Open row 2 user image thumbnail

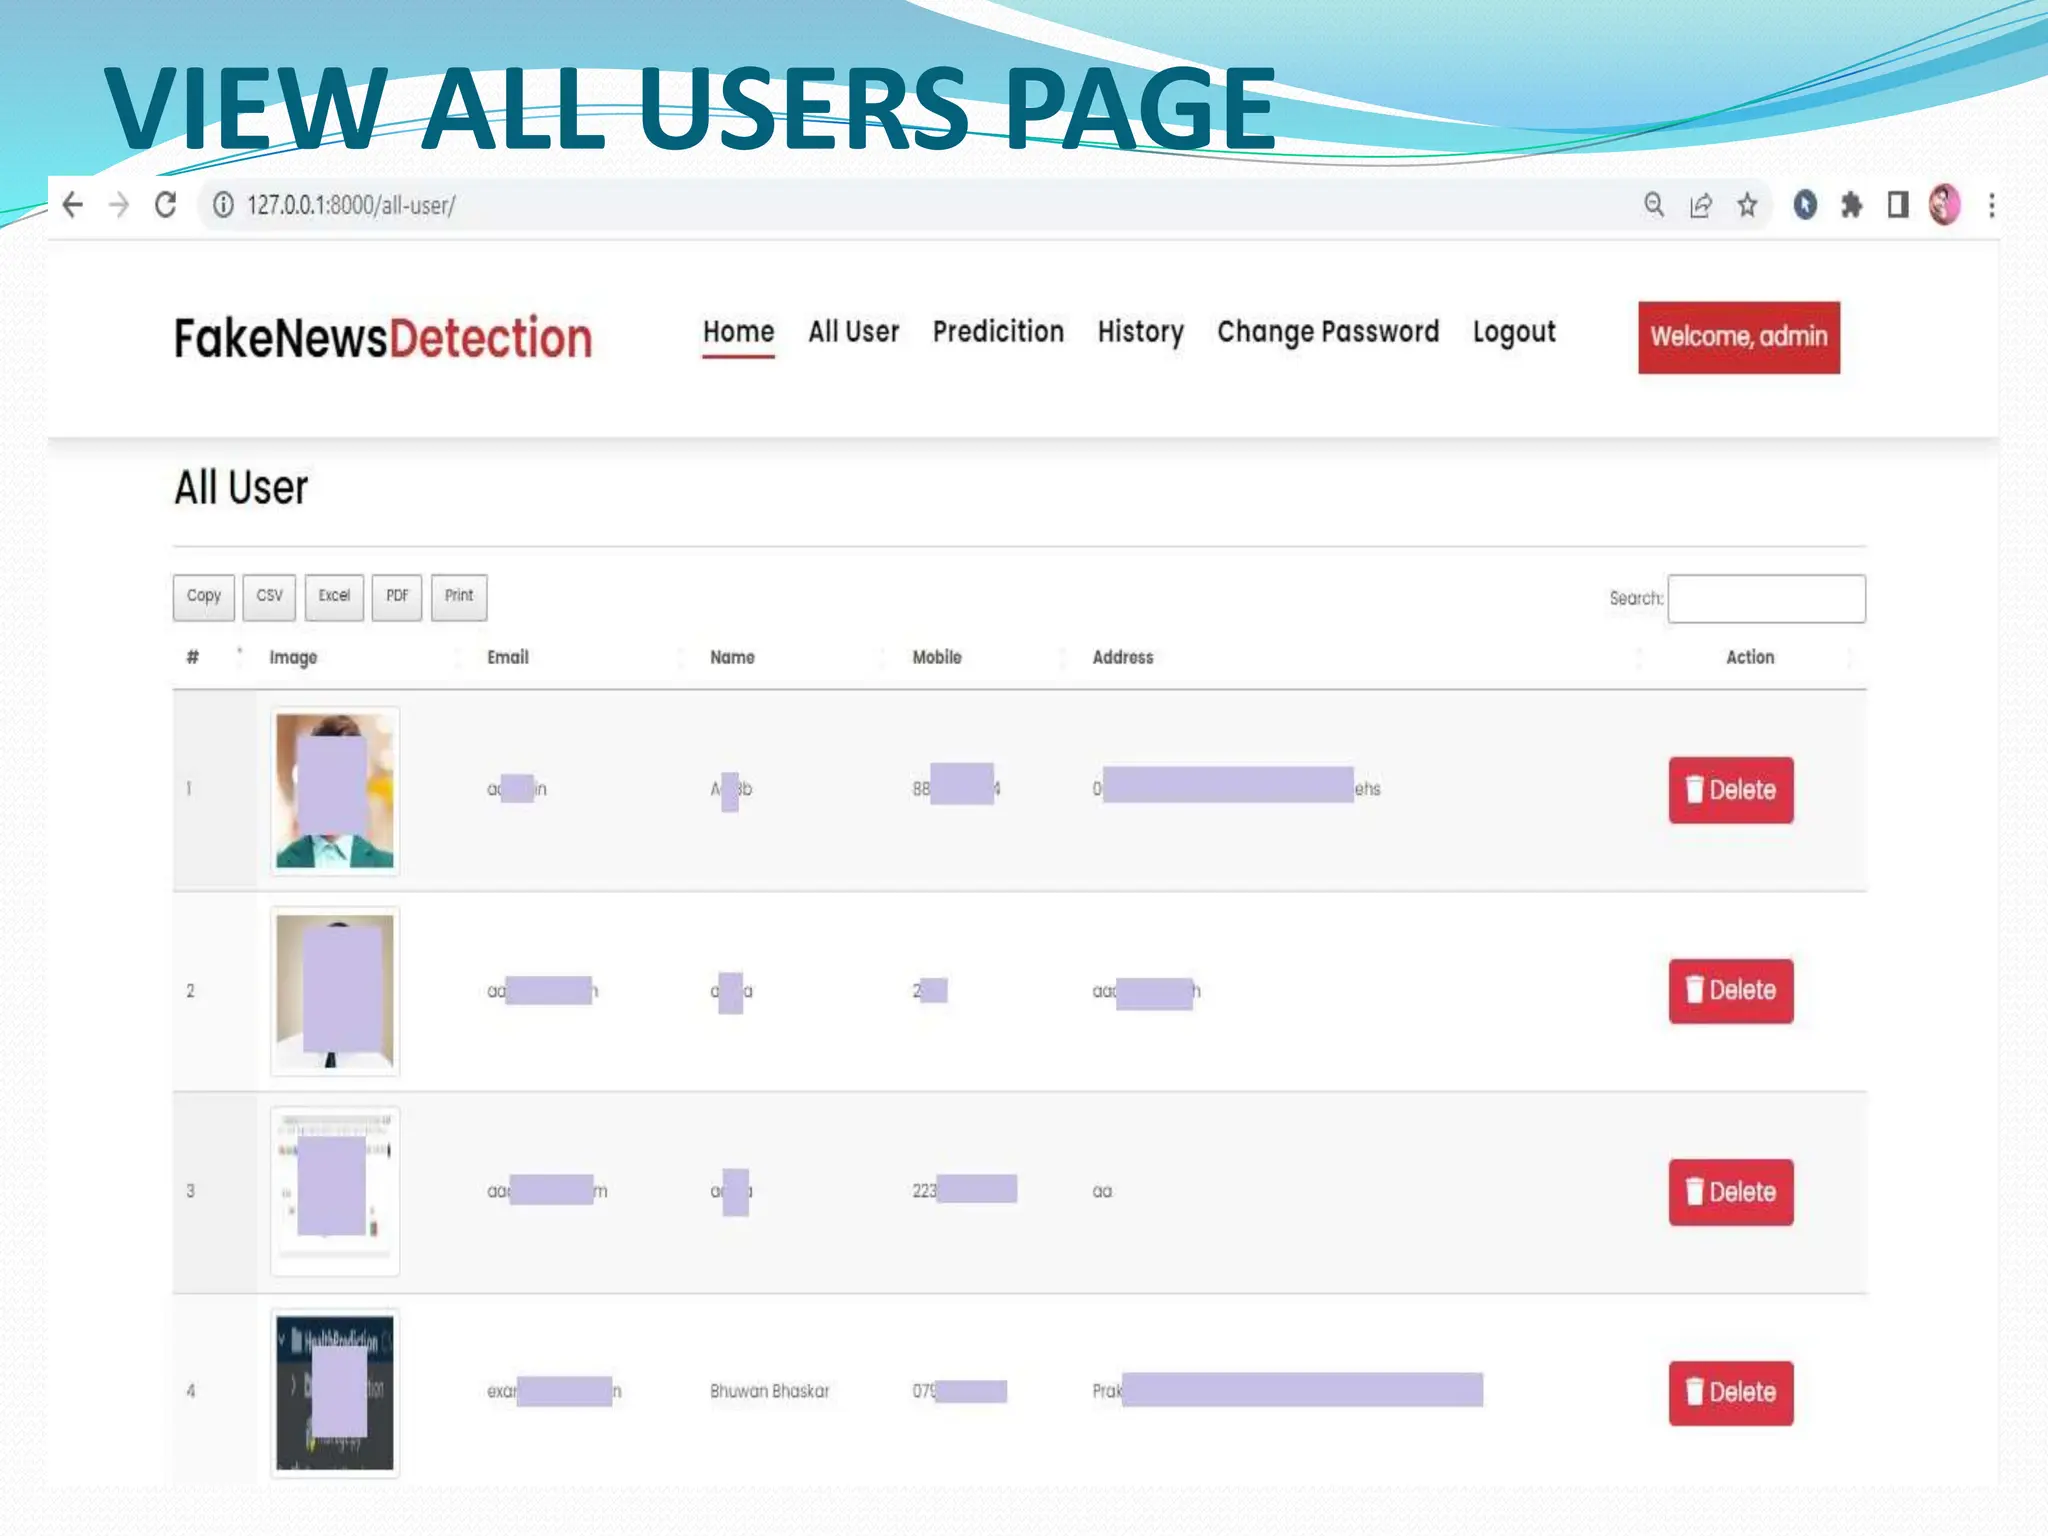(335, 991)
